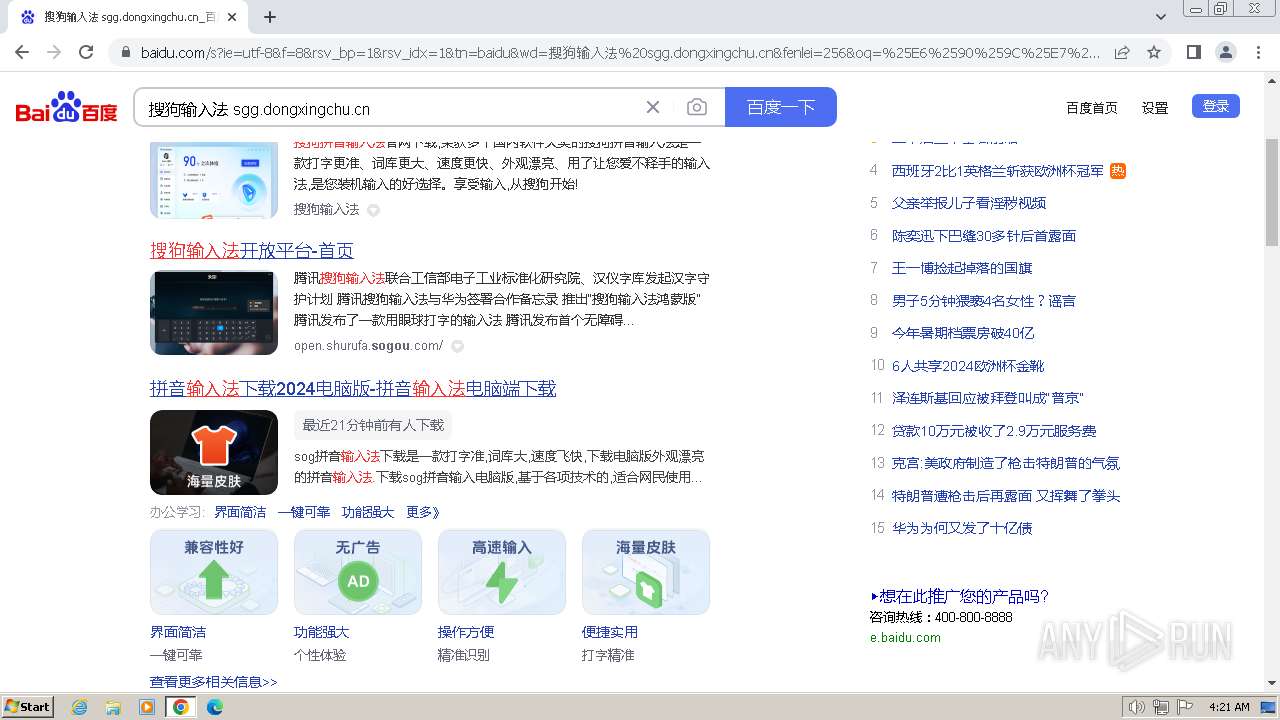This screenshot has width=1280, height=720.
Task: Clear the search box with X icon
Action: click(653, 107)
